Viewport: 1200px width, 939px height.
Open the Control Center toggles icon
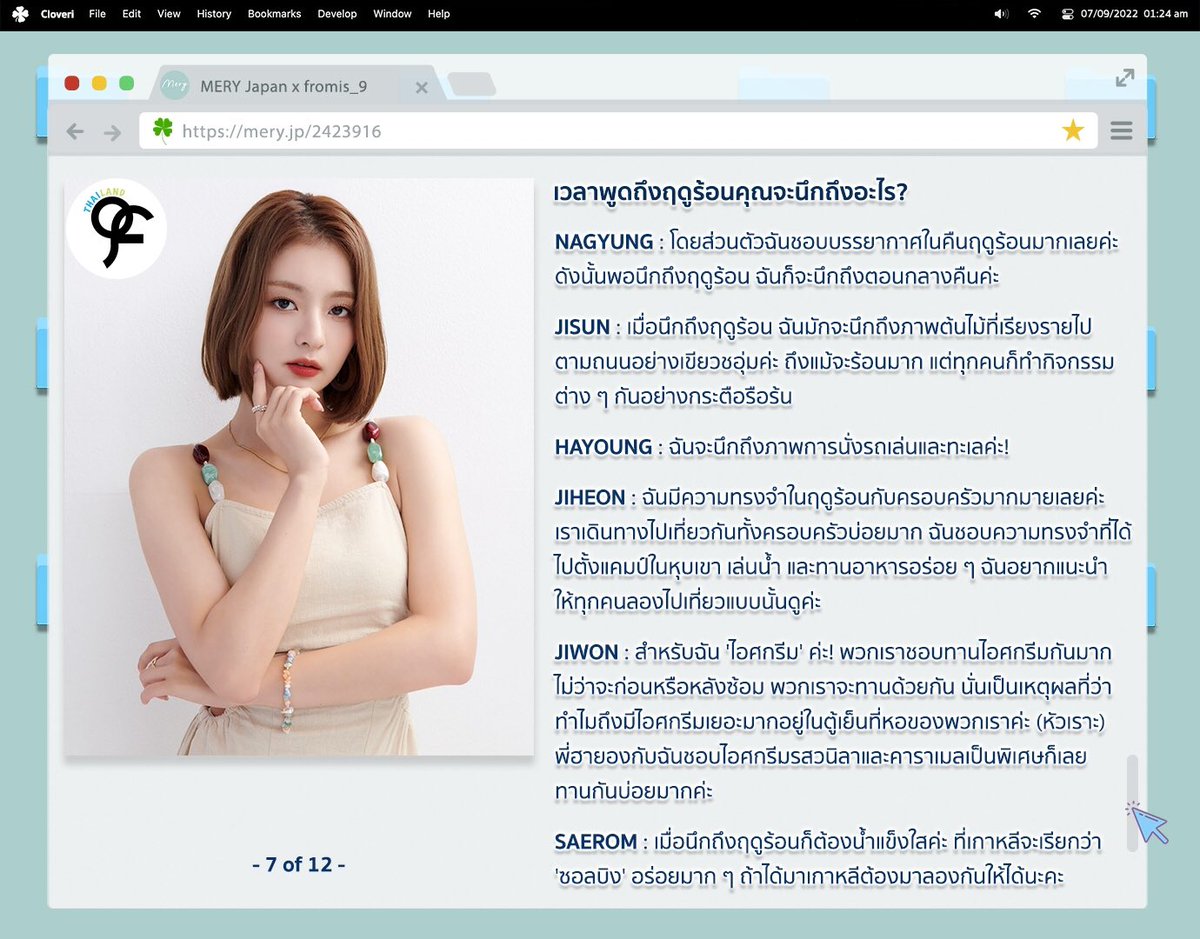(1066, 14)
